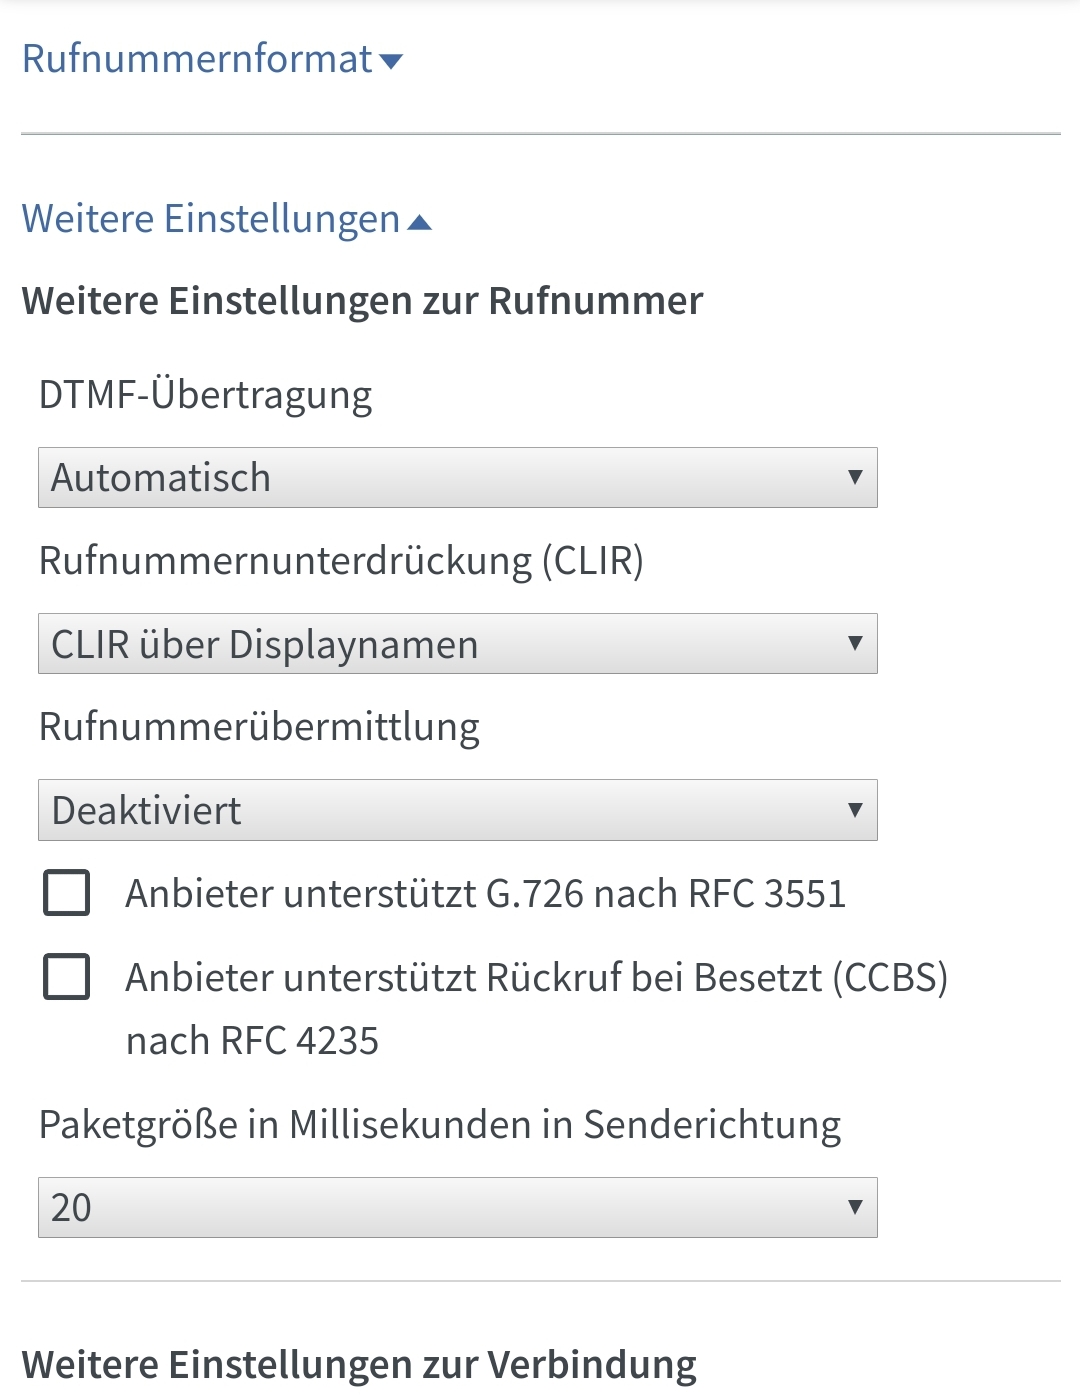Viewport: 1080px width, 1397px height.
Task: Click the up triangle beside Weitere Einstellungen
Action: pyautogui.click(x=420, y=222)
